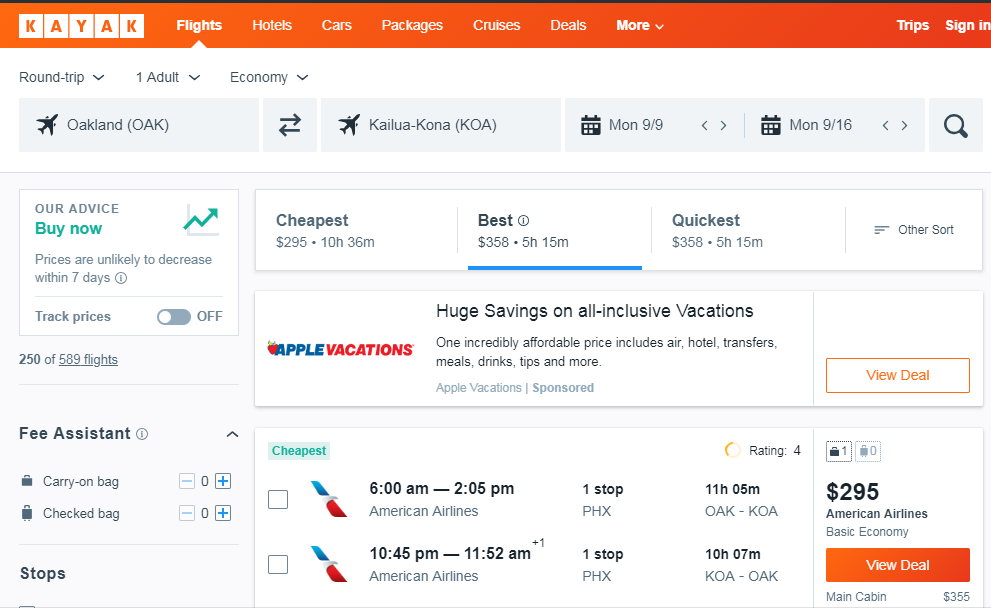Click the search magnifier button

point(956,125)
